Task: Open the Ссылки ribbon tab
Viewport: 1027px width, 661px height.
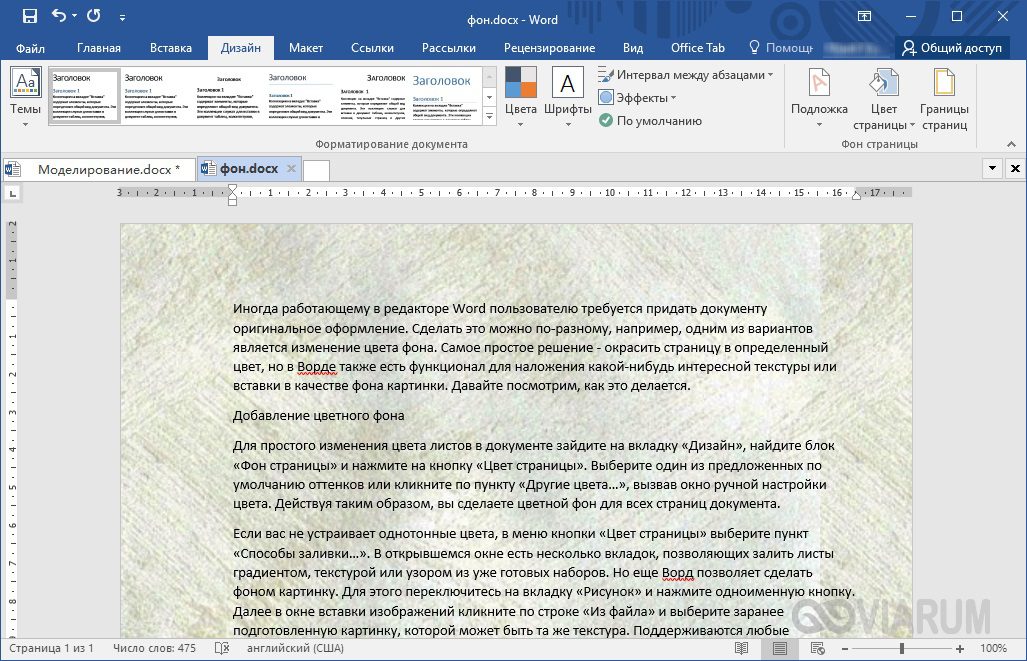Action: pyautogui.click(x=373, y=48)
